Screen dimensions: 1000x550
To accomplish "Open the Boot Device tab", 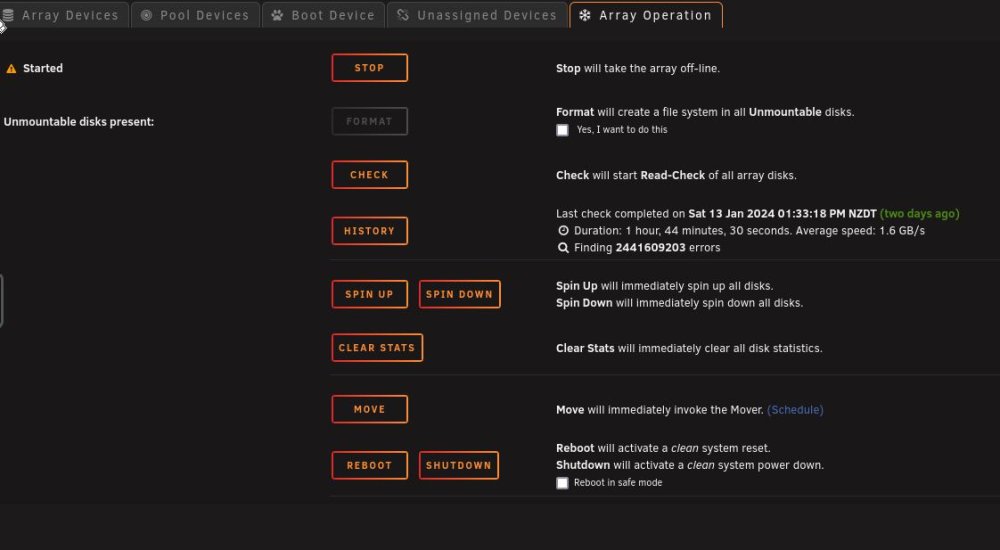I will pyautogui.click(x=323, y=15).
